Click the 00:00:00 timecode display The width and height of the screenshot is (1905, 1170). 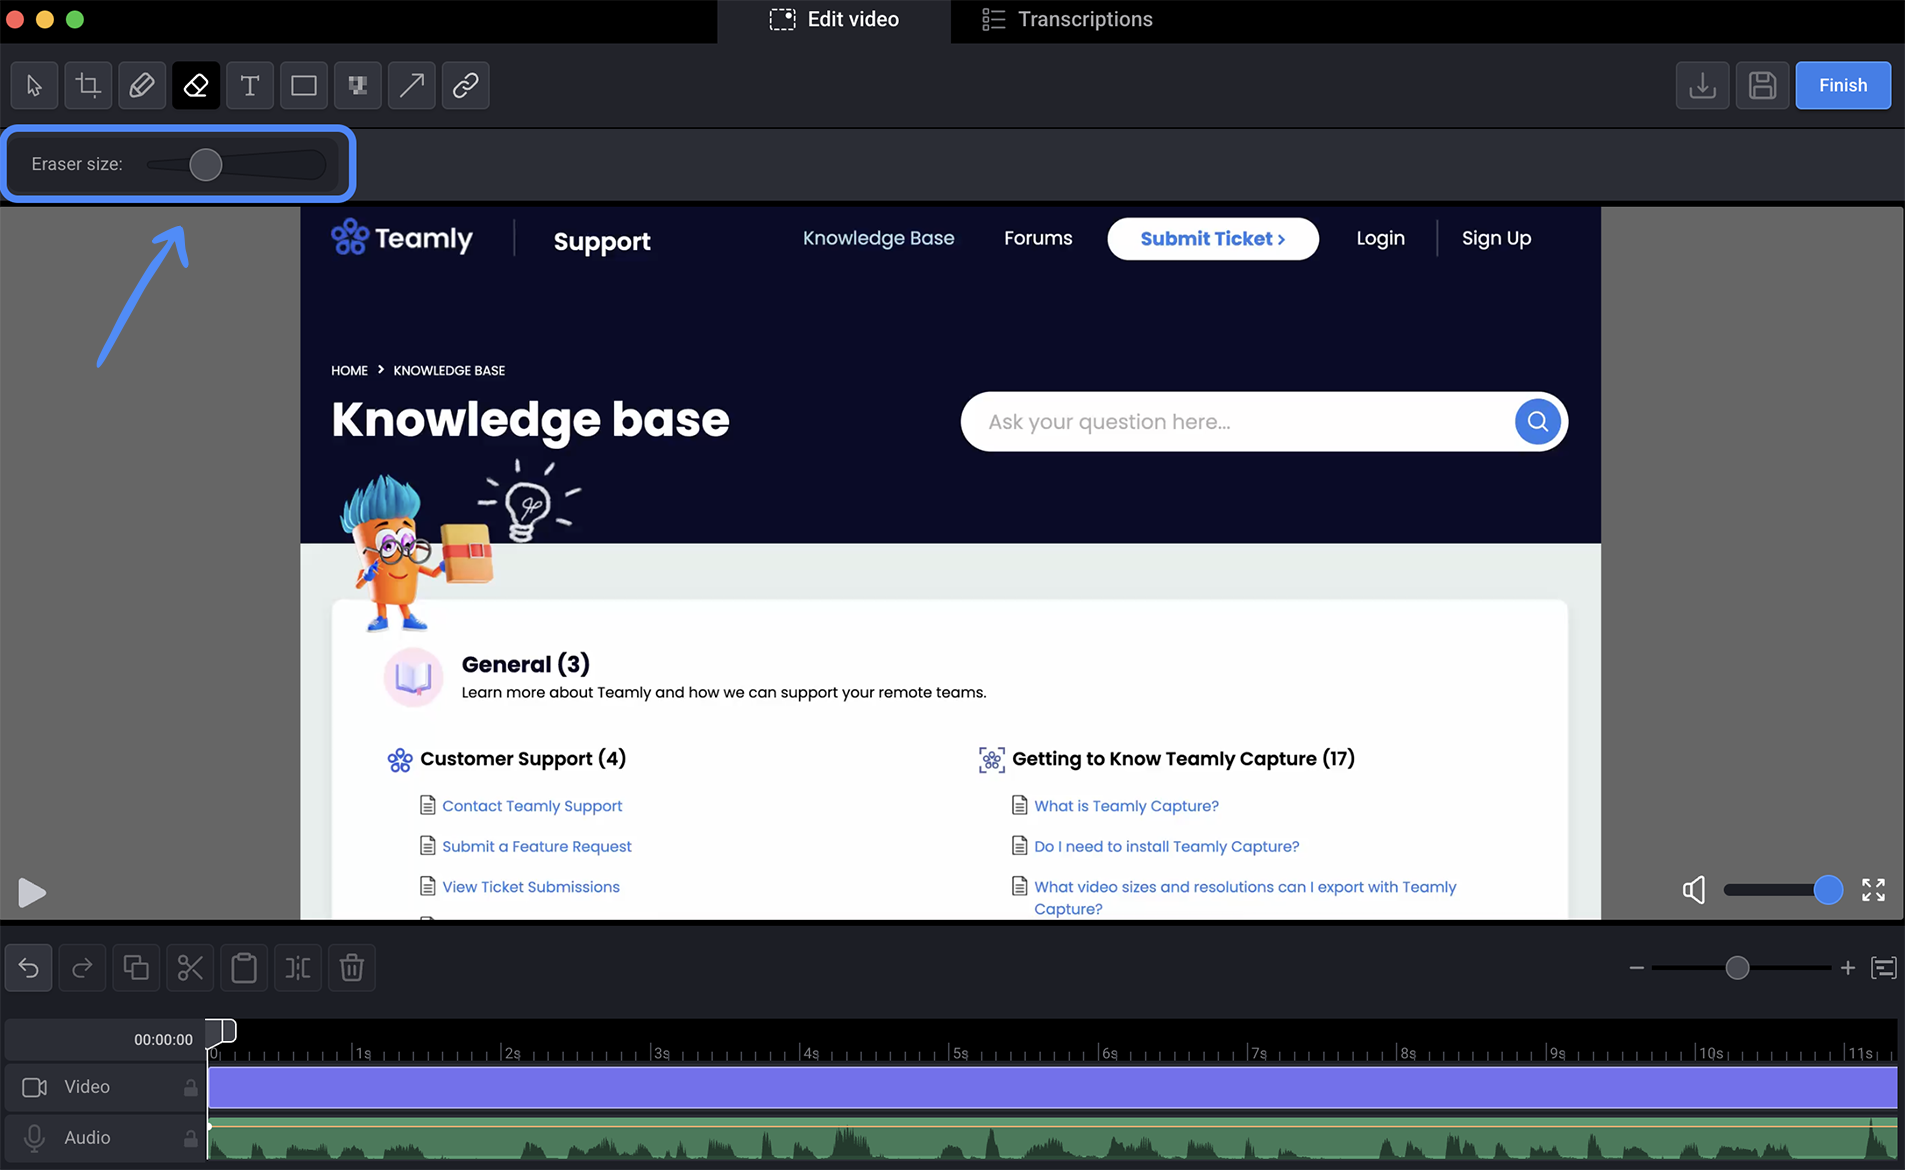tap(163, 1040)
